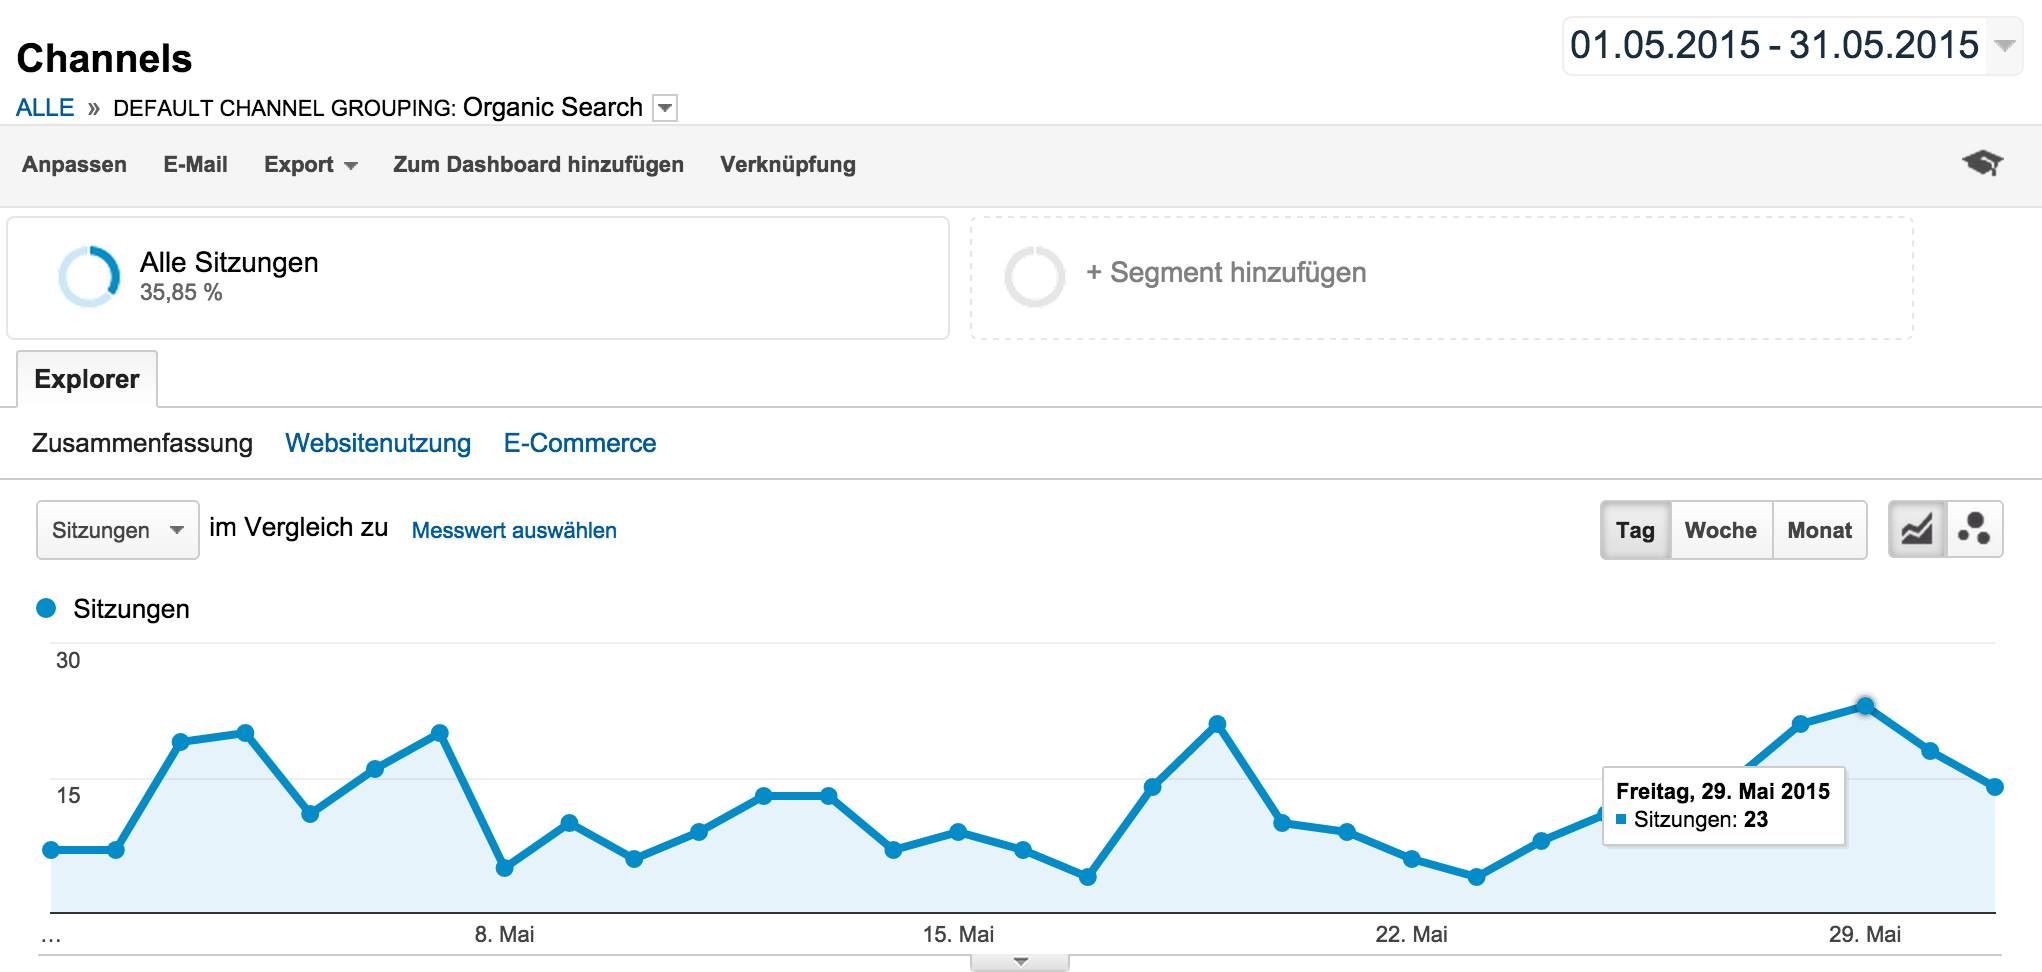Image resolution: width=2042 pixels, height=972 pixels.
Task: Expand the timeline handle below chart
Action: click(1020, 962)
